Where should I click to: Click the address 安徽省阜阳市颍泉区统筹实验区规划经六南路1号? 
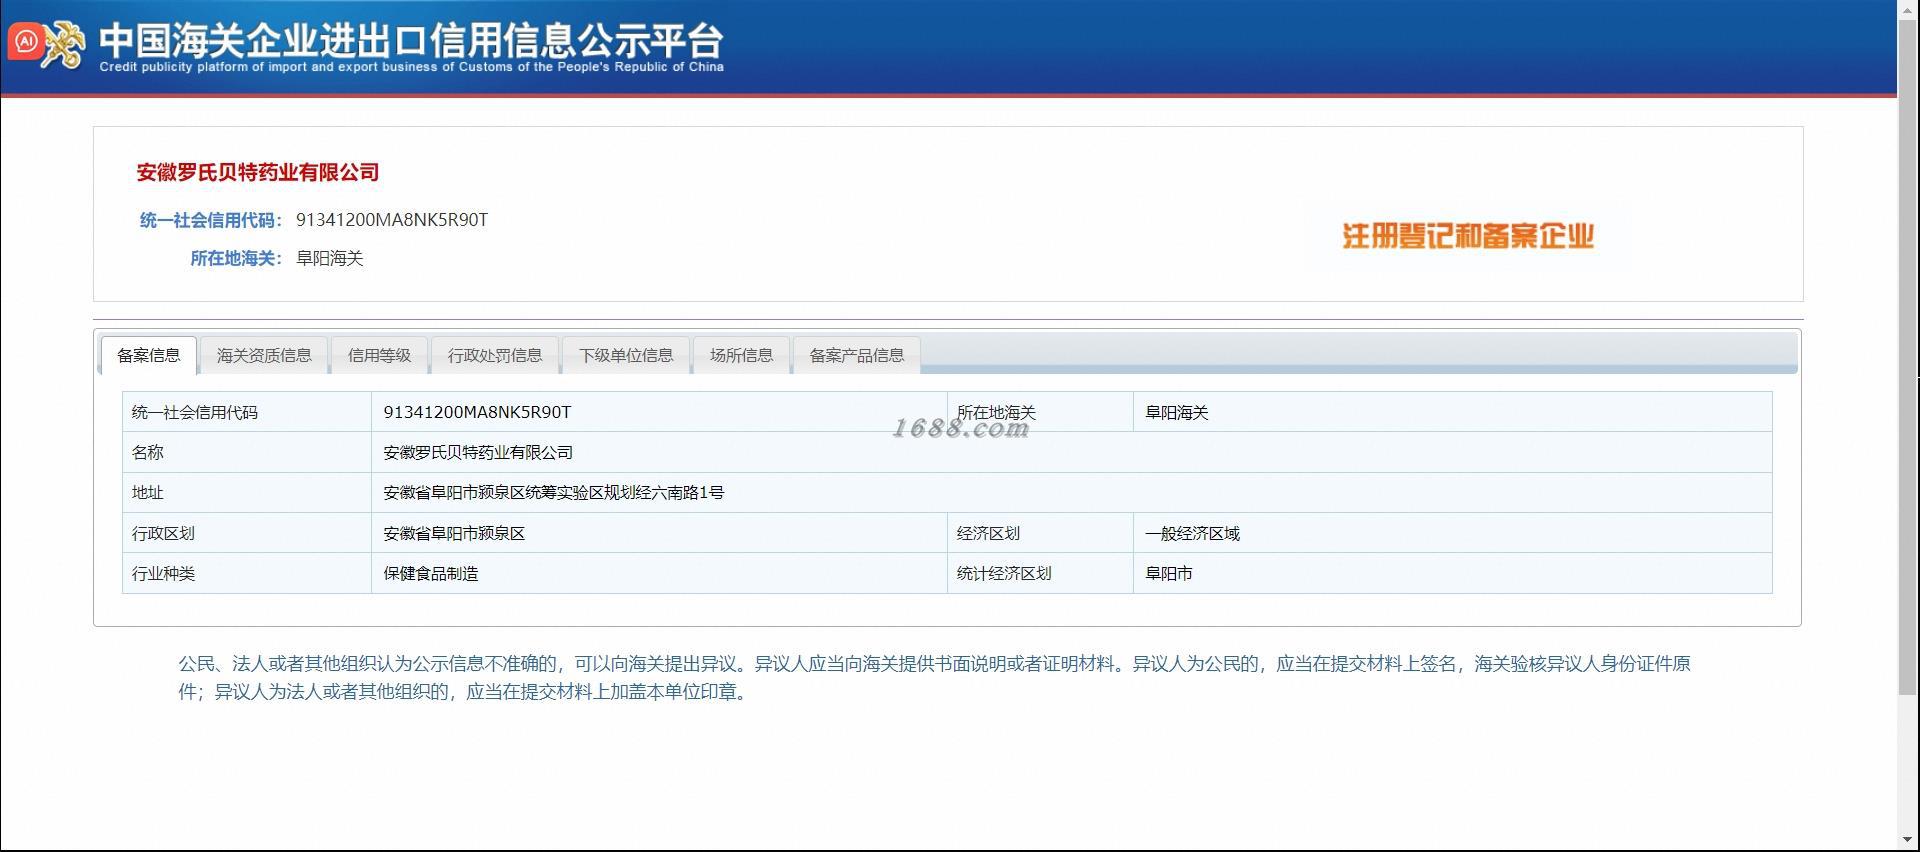click(554, 492)
